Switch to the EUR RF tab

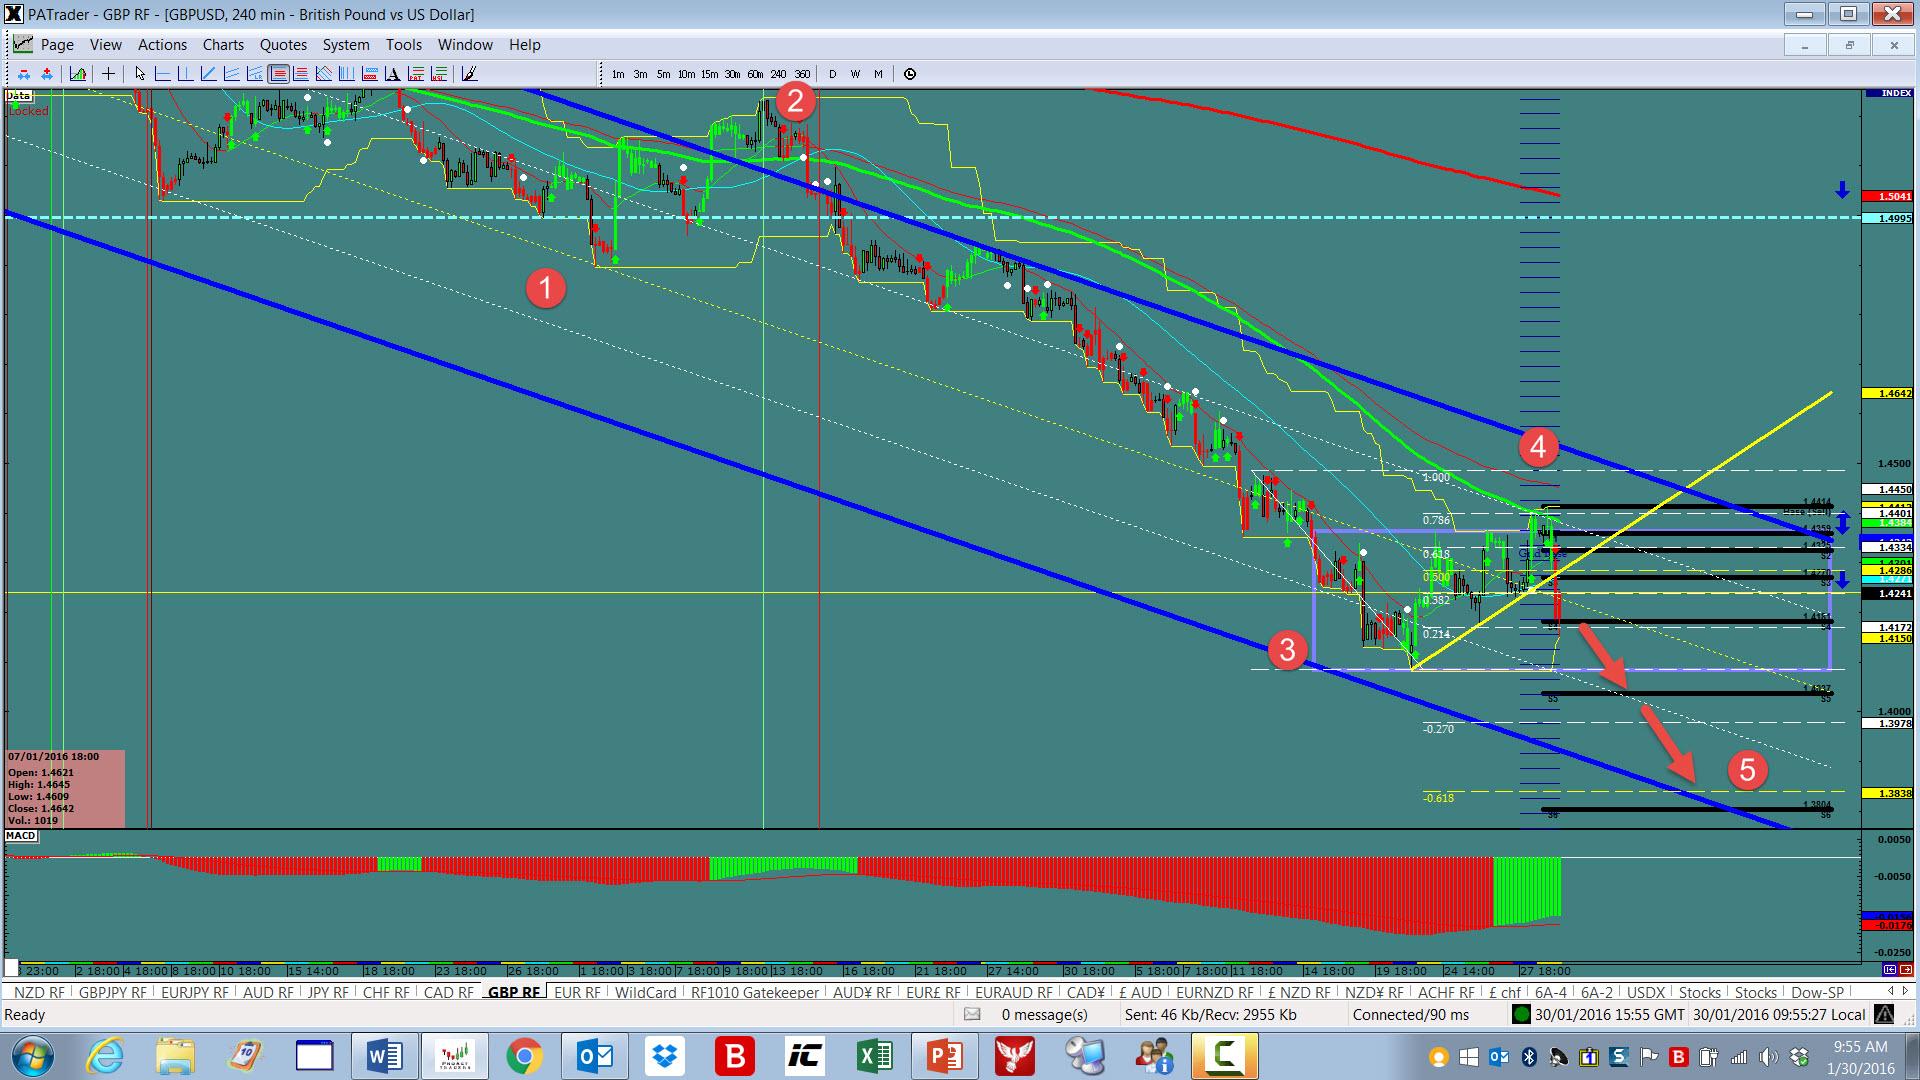(x=577, y=993)
